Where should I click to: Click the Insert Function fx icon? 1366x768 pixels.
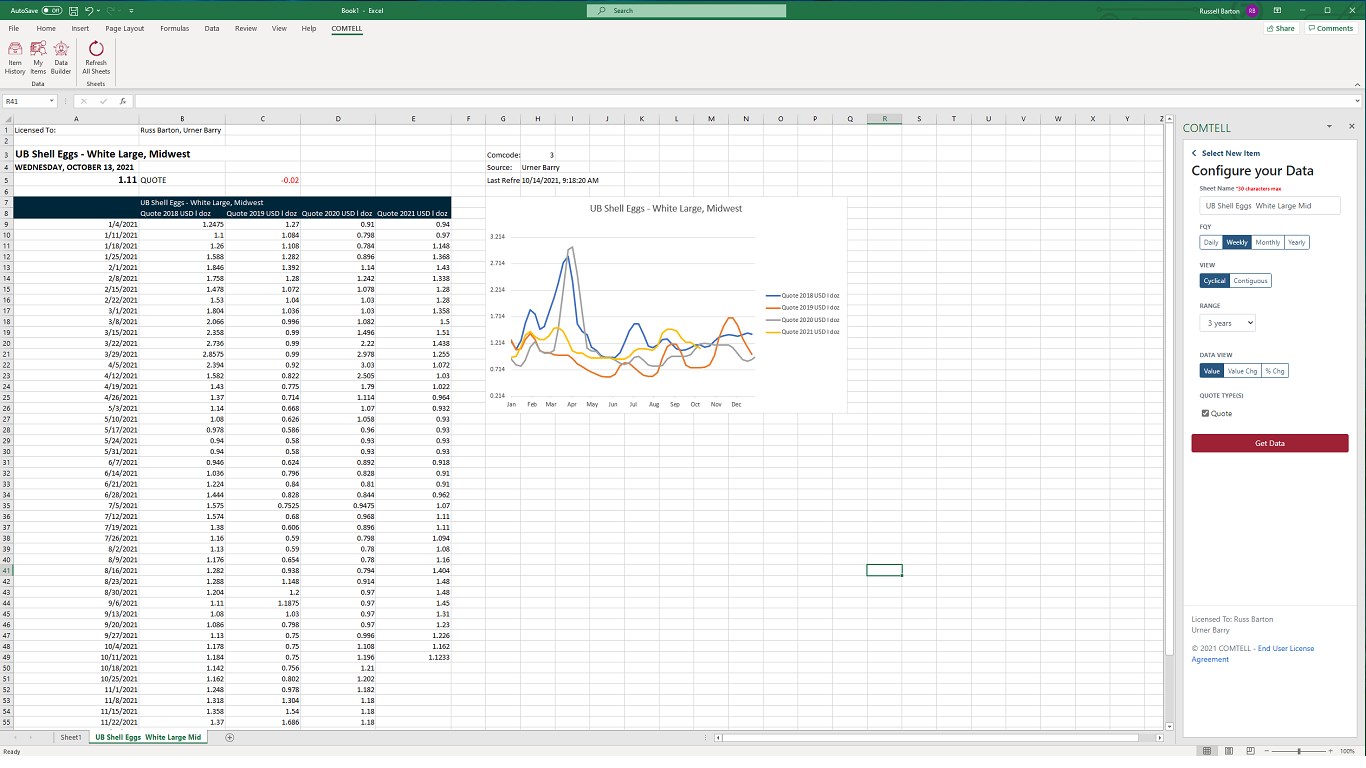pyautogui.click(x=123, y=101)
